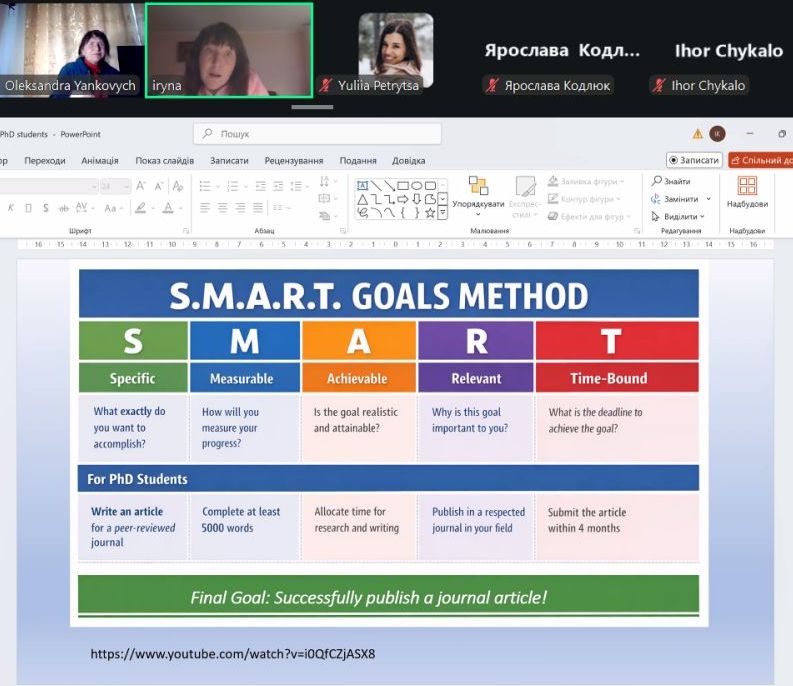
Task: Pick the star shape in shapes gallery
Action: click(430, 212)
